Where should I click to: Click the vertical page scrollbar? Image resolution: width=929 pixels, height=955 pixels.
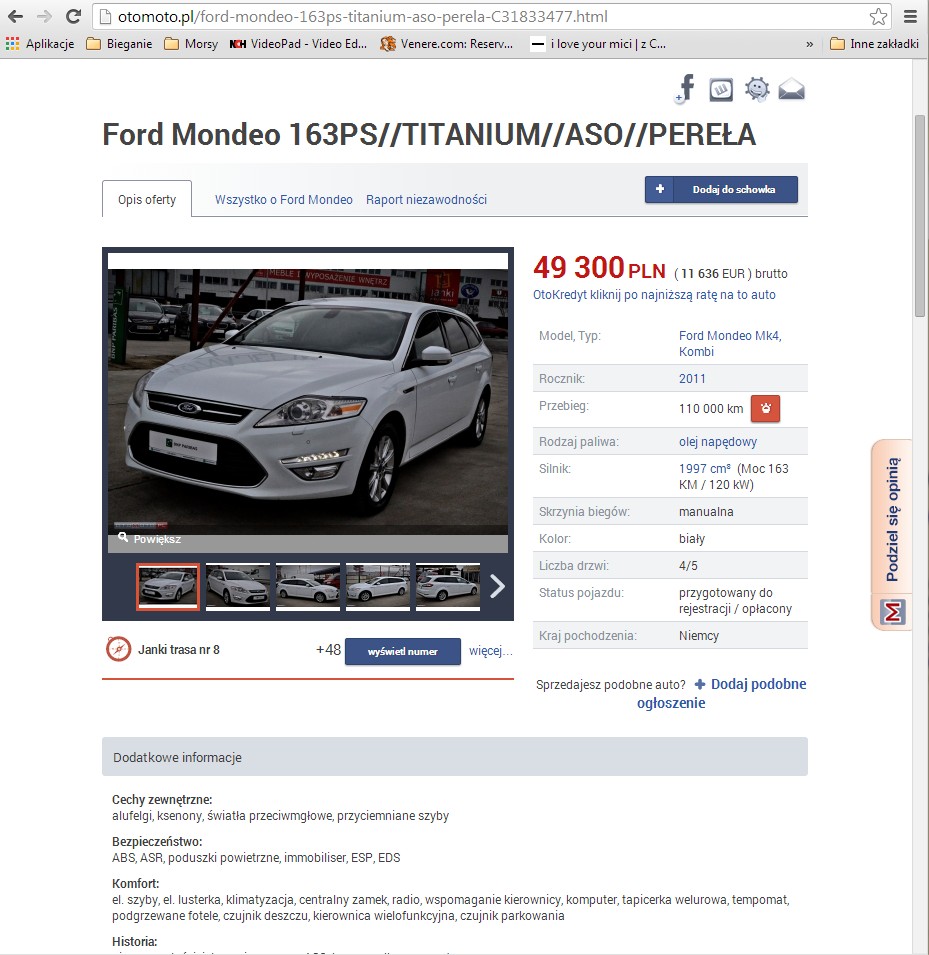[x=920, y=216]
